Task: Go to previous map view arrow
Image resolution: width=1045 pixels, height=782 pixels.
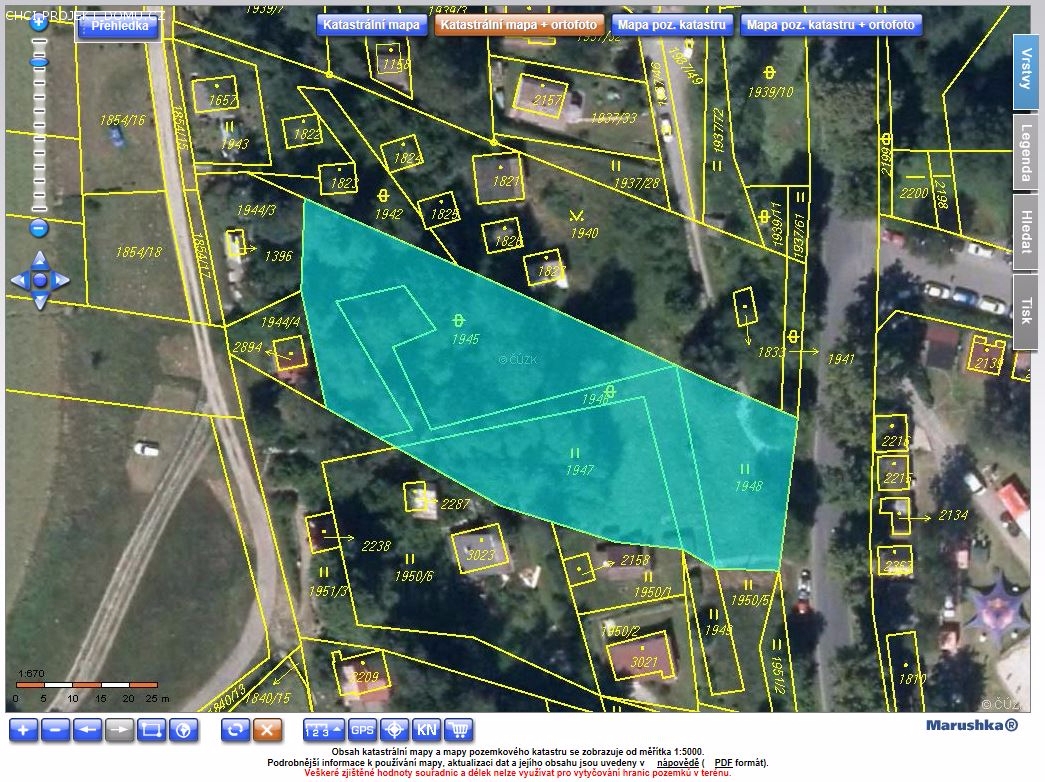Action: (88, 729)
